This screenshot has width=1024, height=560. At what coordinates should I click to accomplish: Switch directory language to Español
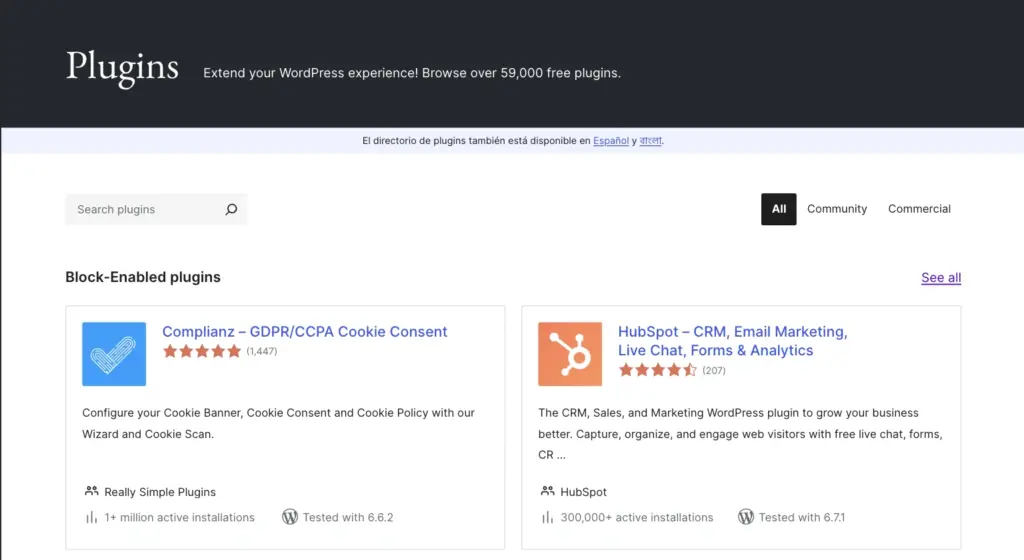pyautogui.click(x=611, y=140)
